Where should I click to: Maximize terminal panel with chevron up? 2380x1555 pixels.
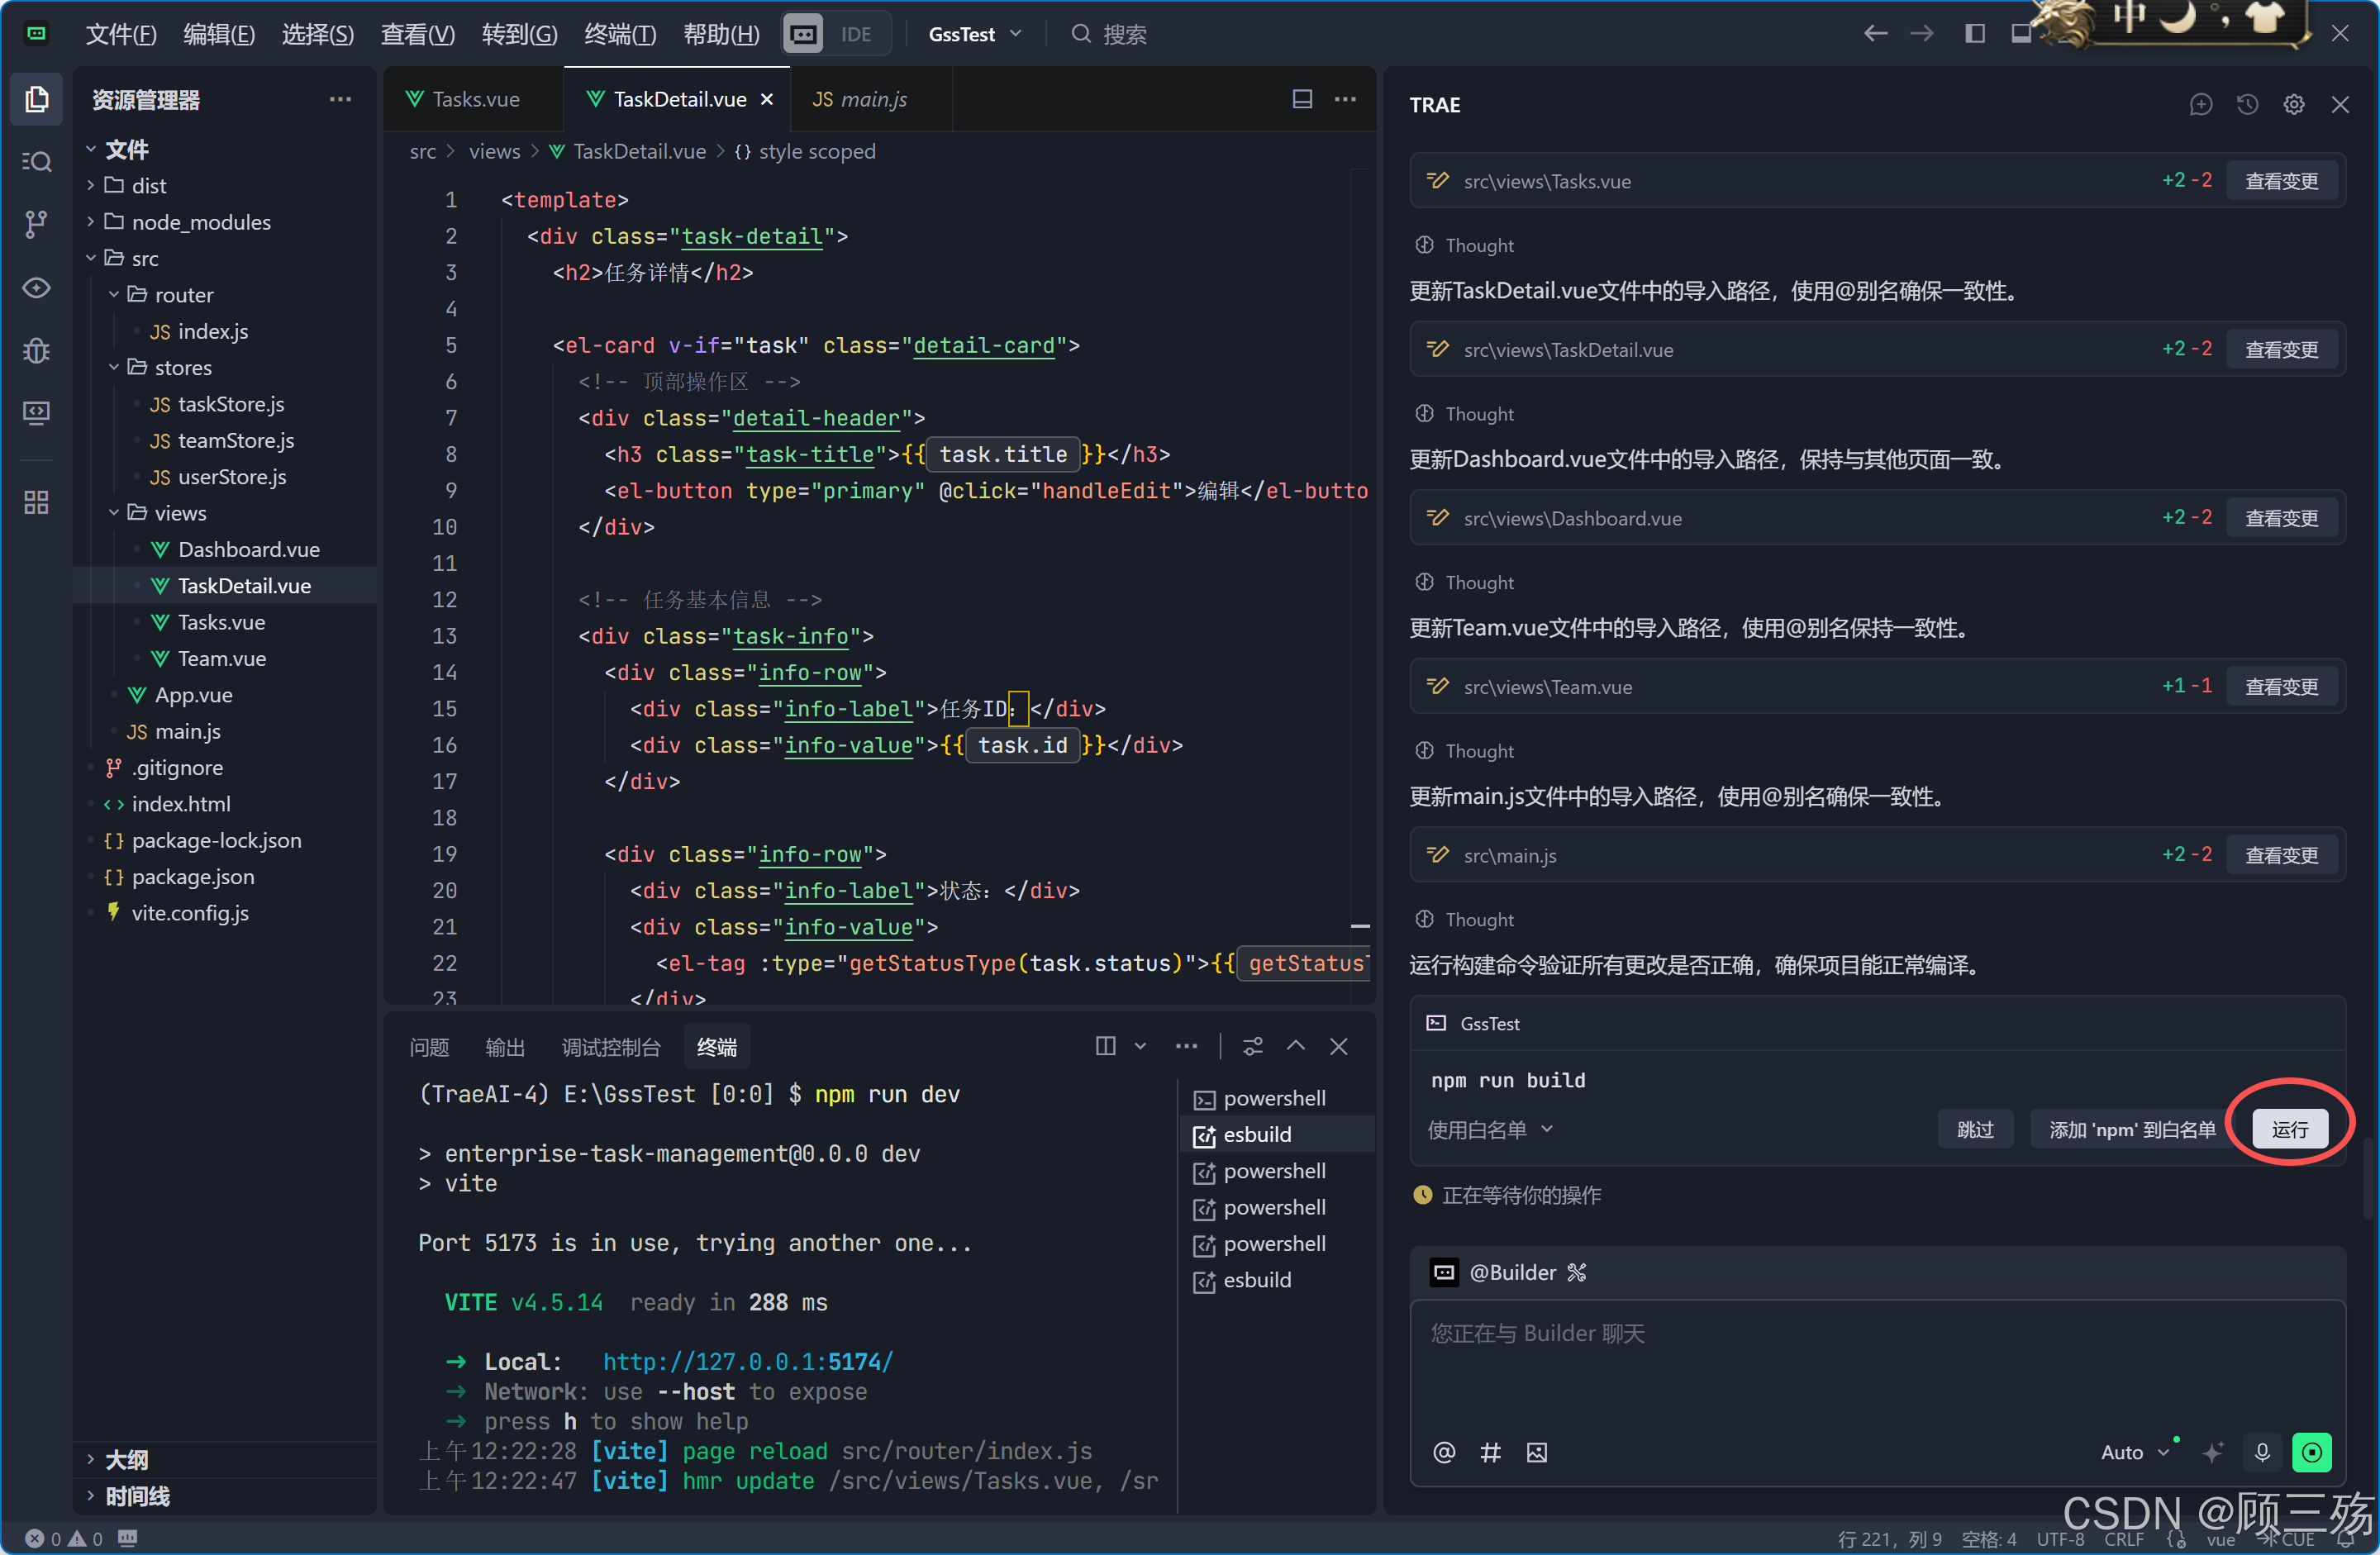point(1295,1046)
